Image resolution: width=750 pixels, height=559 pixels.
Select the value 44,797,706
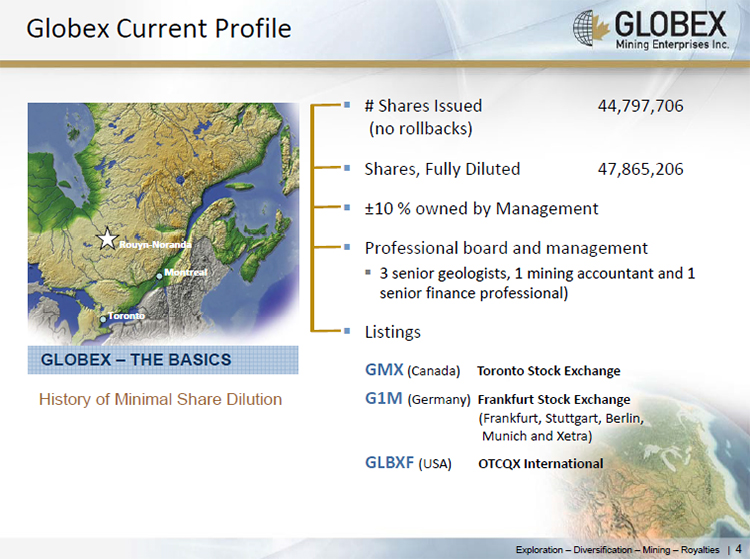[640, 106]
